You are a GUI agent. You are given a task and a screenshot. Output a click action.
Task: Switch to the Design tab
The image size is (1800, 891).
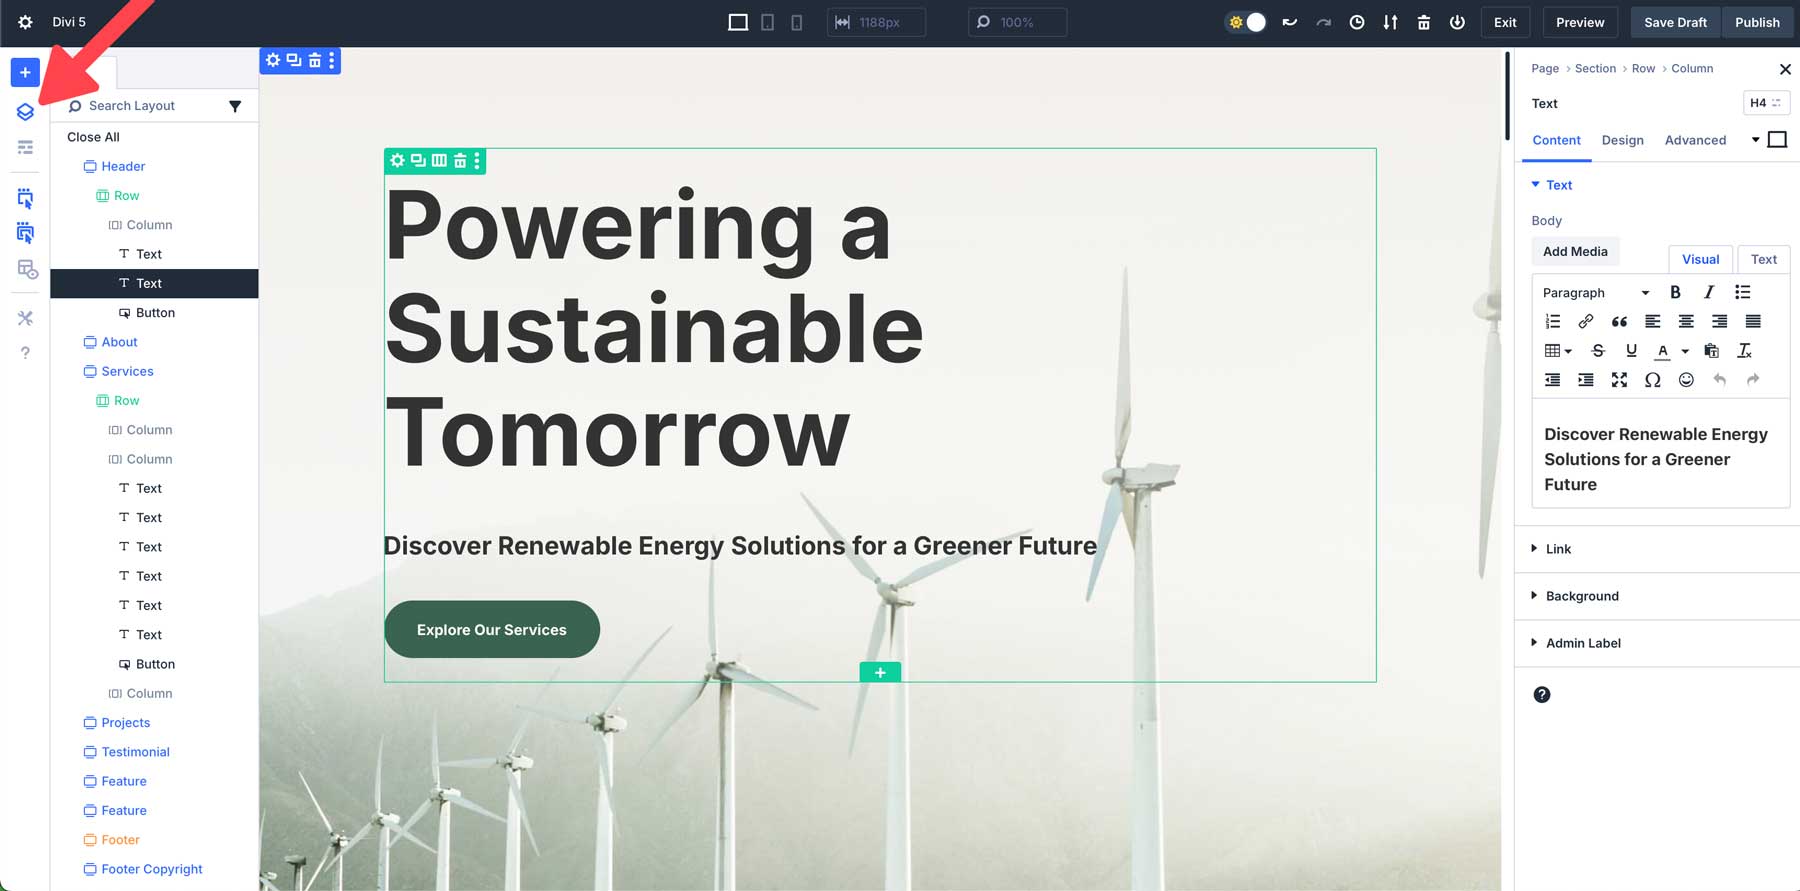[1622, 140]
